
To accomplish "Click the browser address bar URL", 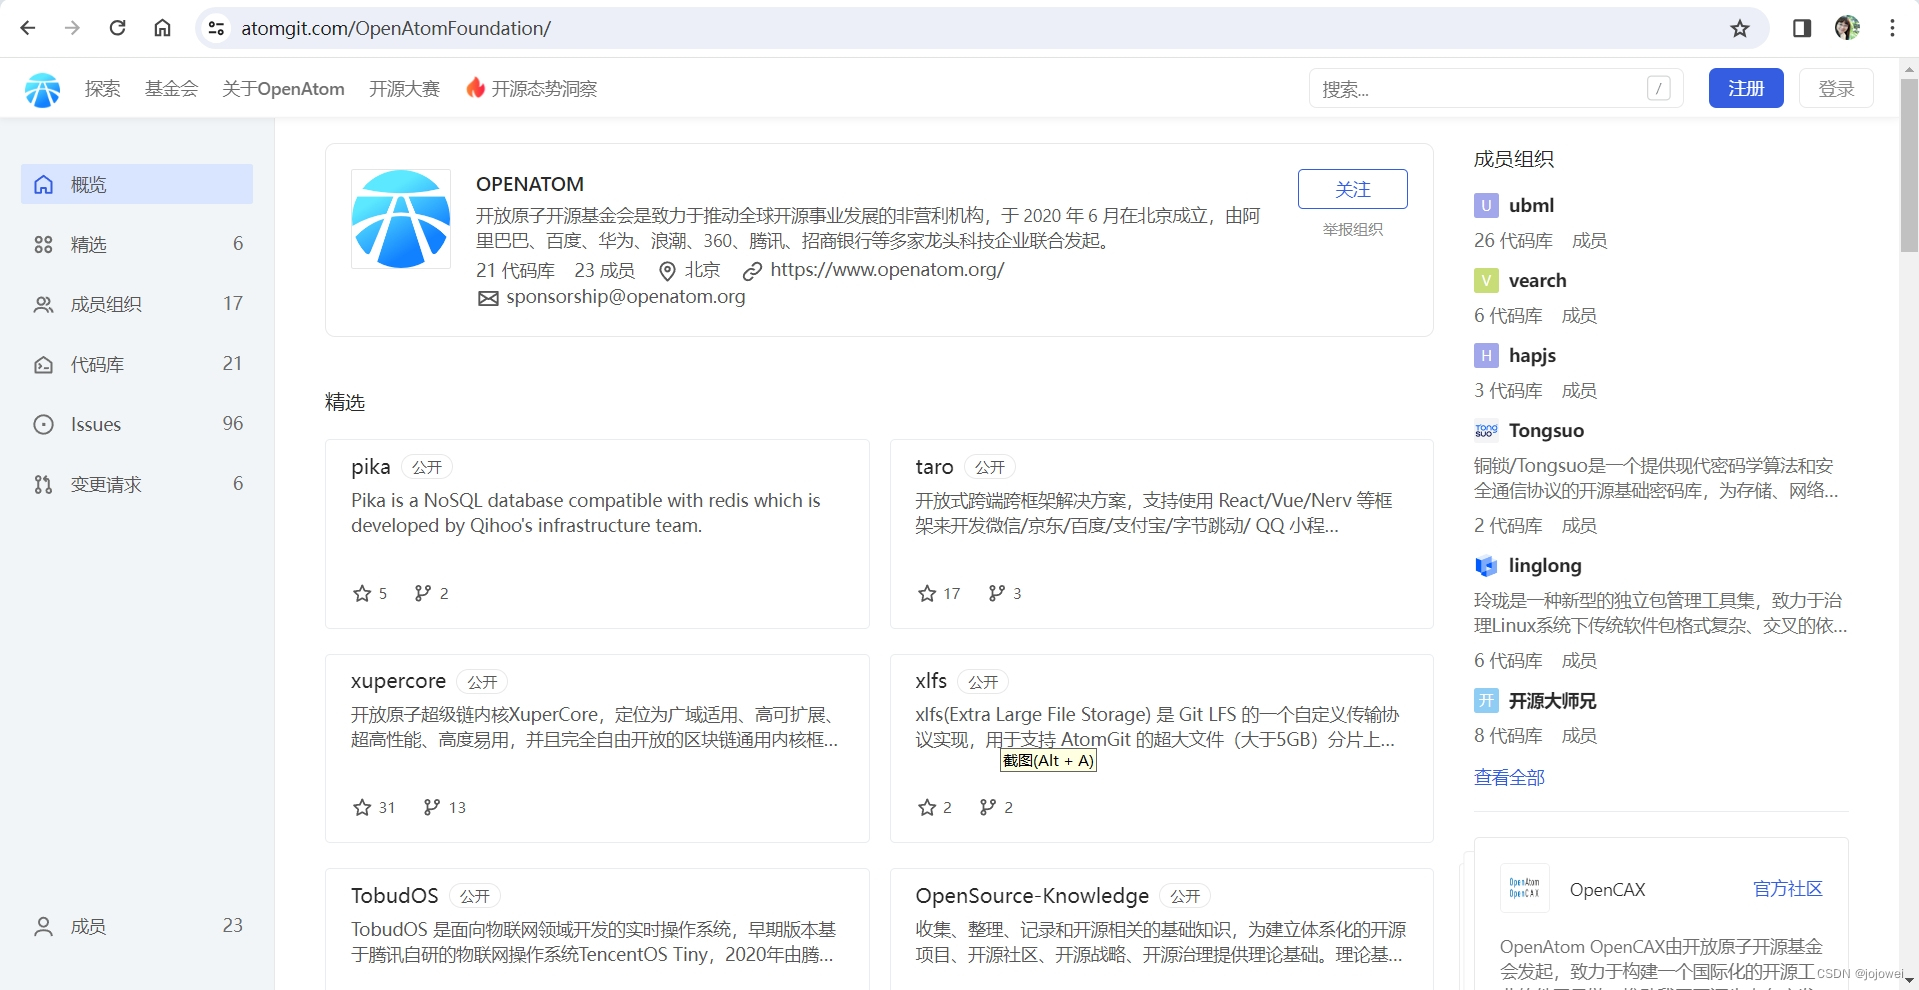I will point(396,28).
